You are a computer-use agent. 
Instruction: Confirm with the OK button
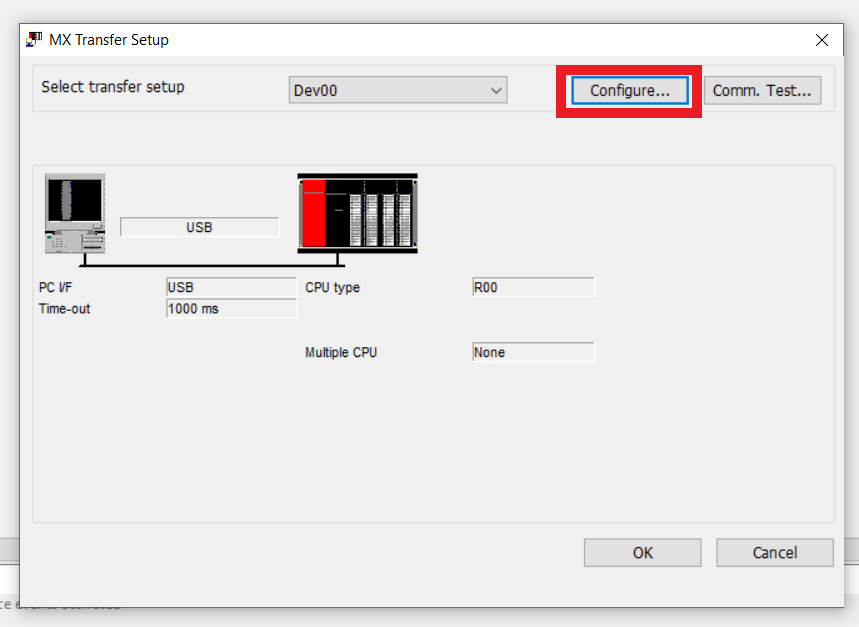[643, 553]
